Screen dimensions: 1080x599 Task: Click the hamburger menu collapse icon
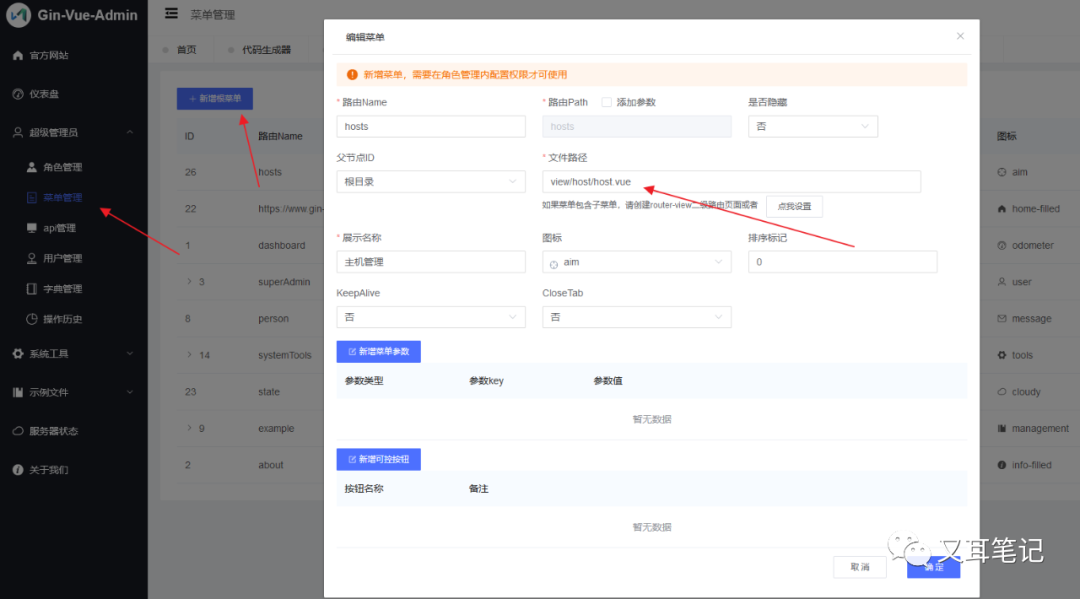[x=171, y=14]
